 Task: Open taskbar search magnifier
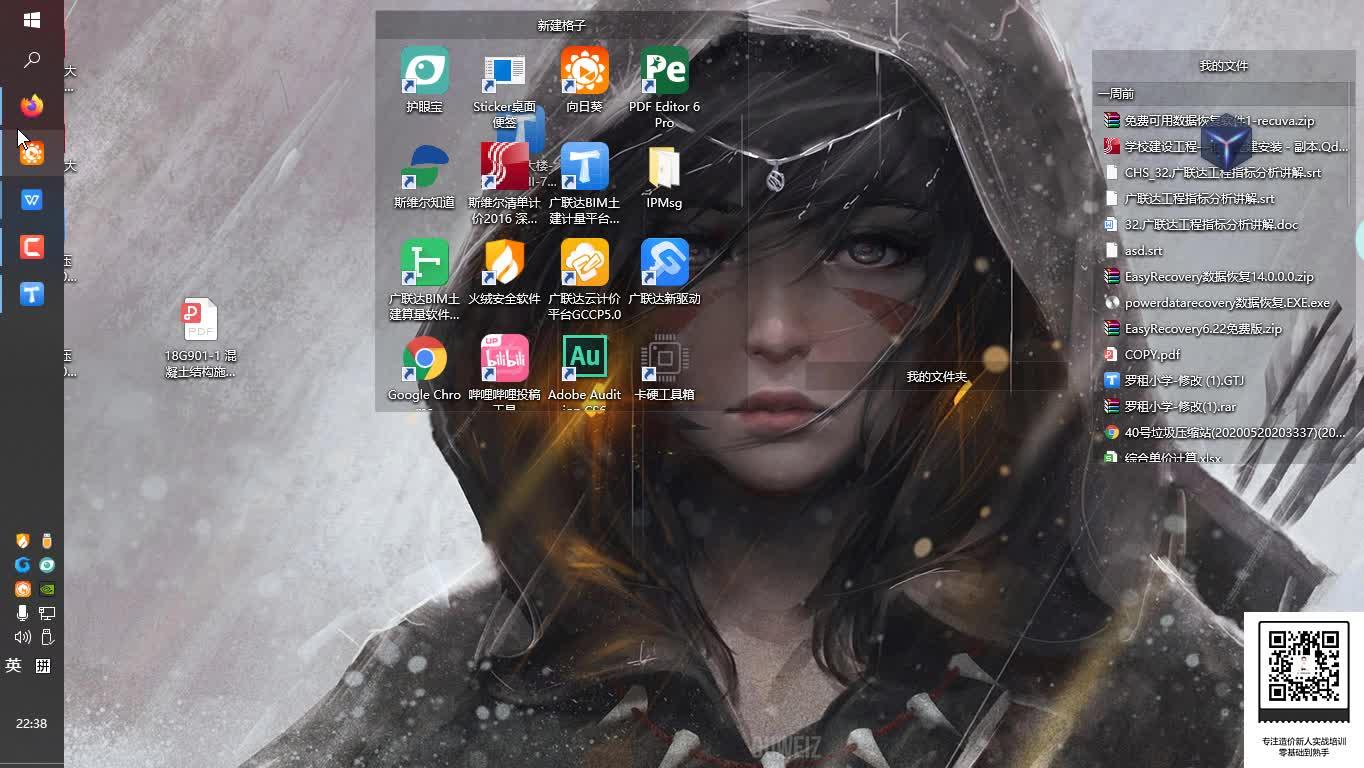pyautogui.click(x=32, y=60)
